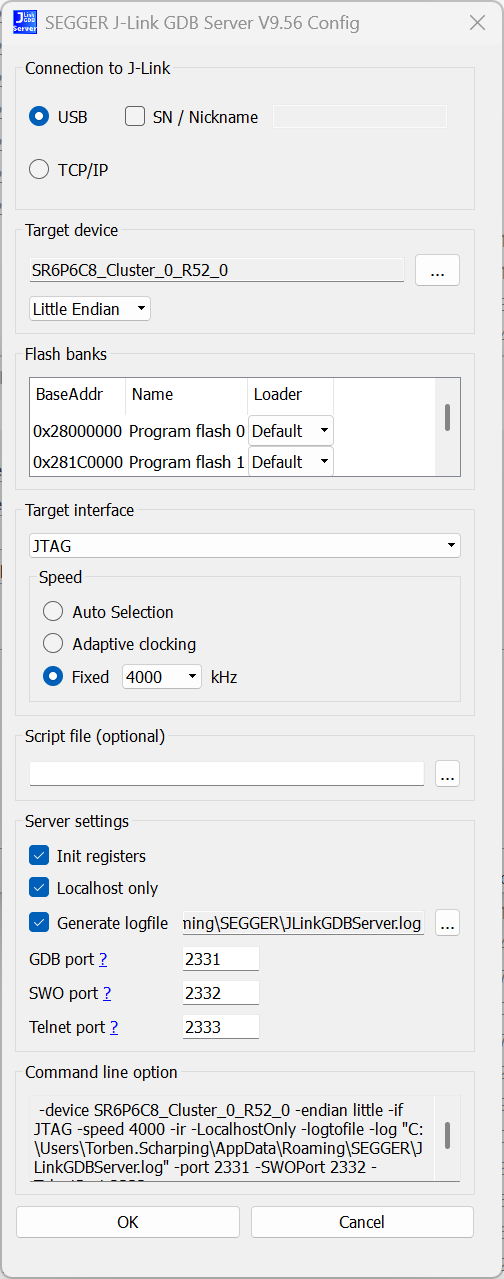Click the Program flash 0 name cell

point(187,431)
